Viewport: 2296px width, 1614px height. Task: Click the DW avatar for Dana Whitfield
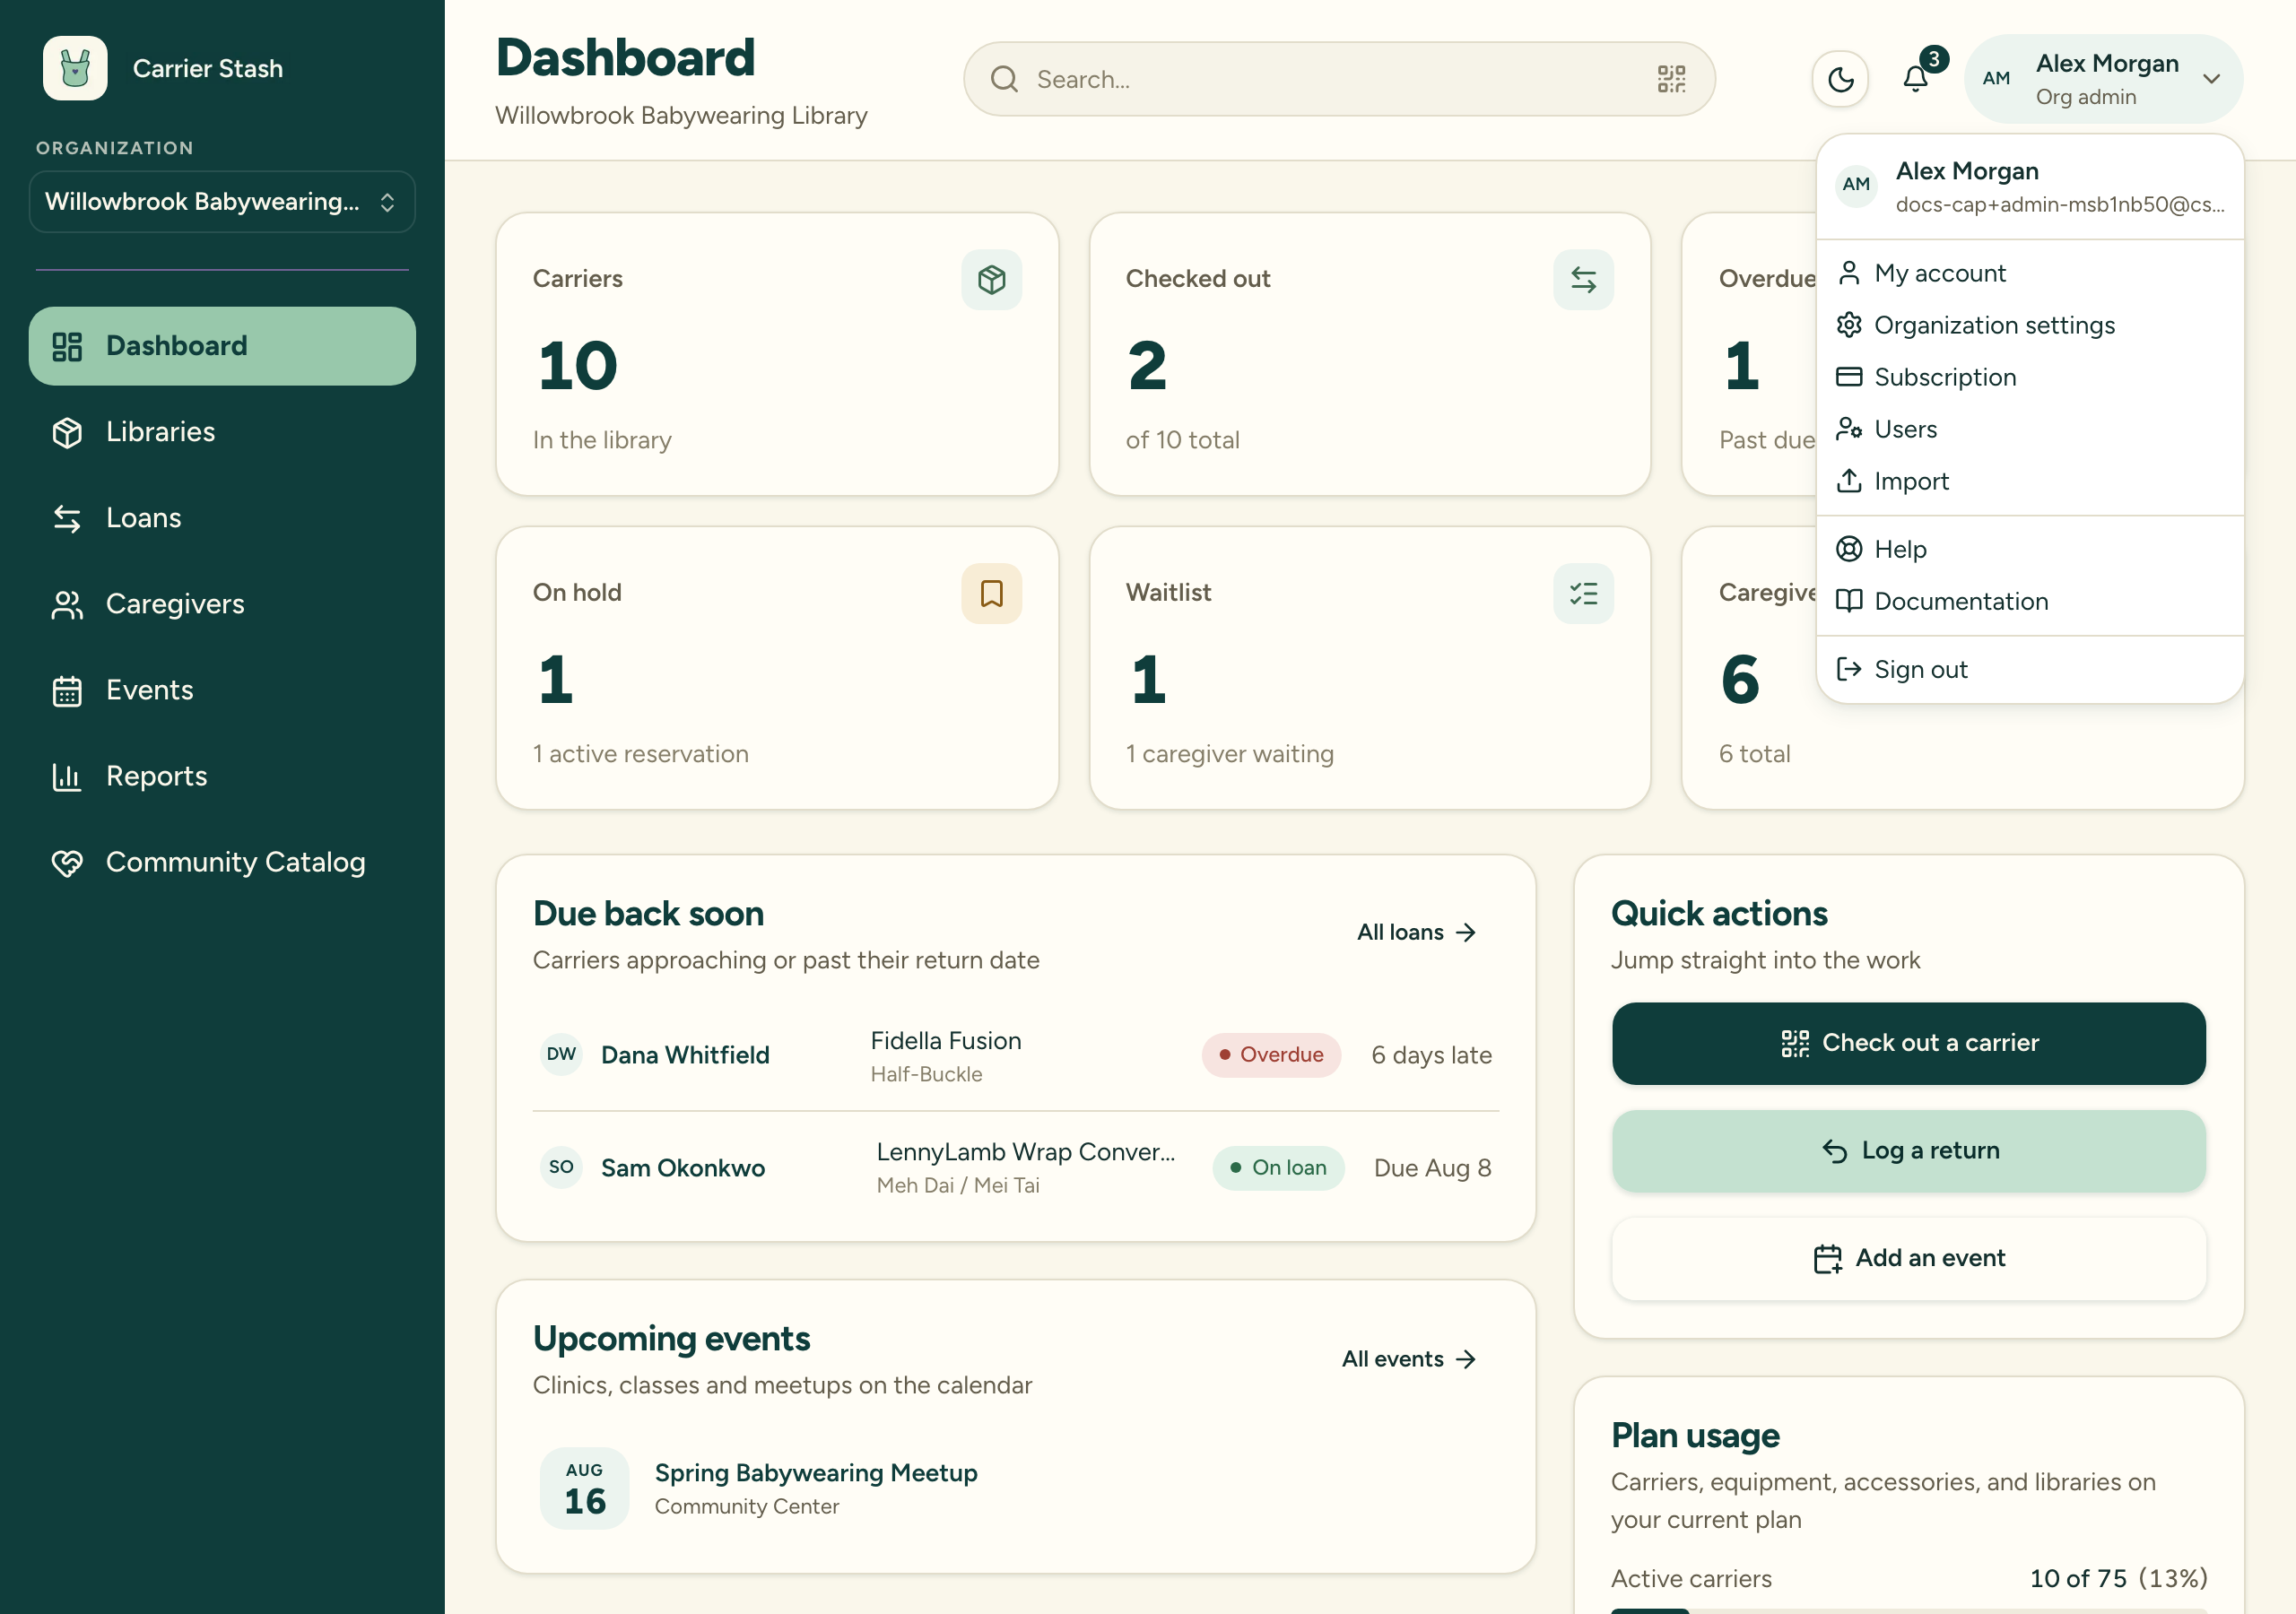point(561,1055)
